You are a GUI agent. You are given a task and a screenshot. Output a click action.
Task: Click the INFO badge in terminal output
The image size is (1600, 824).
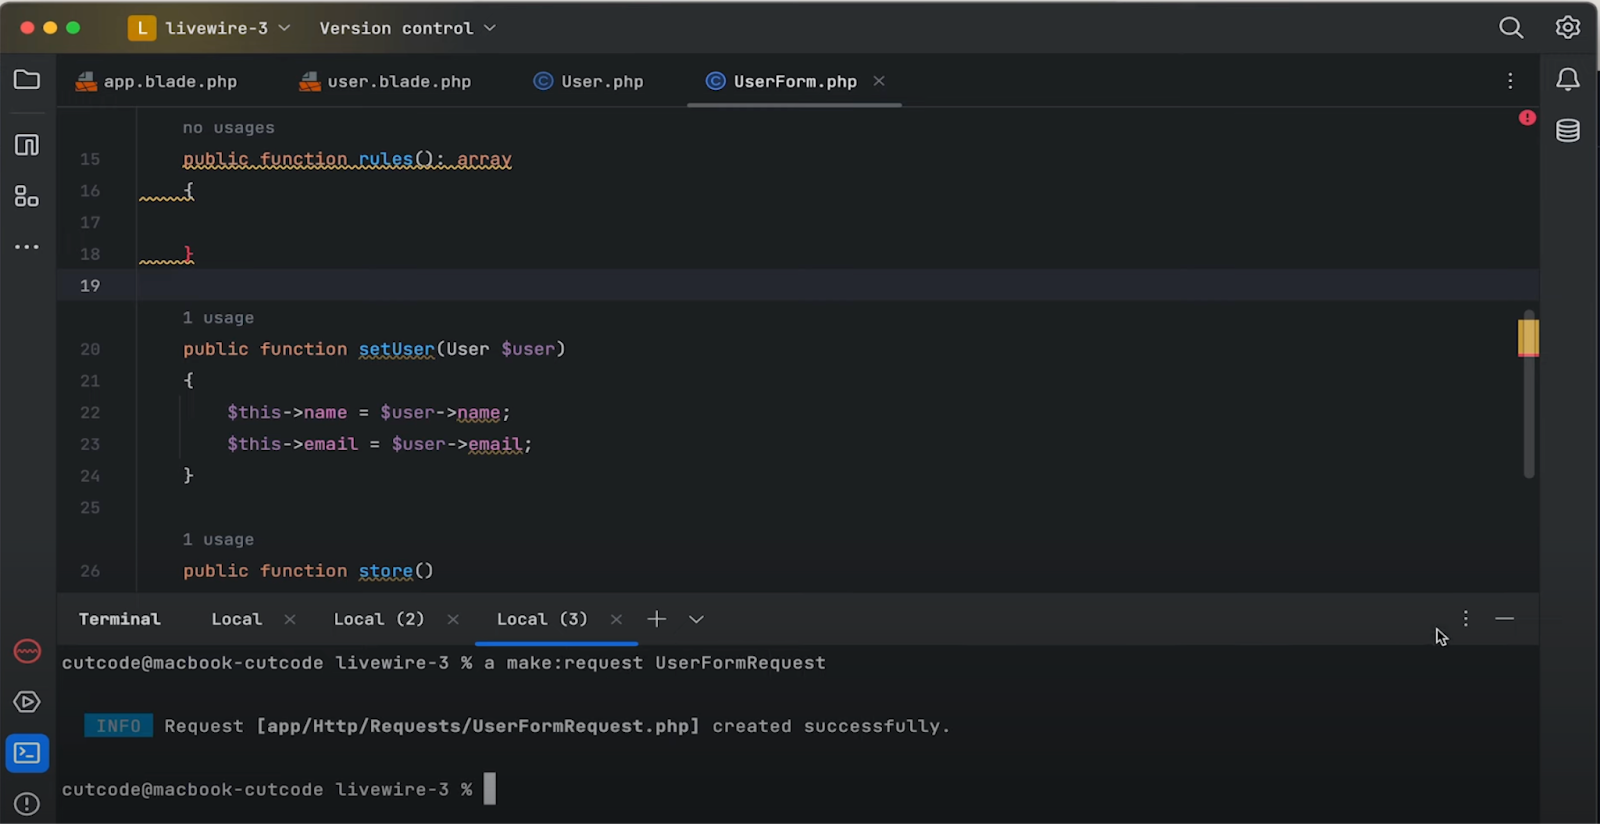[x=118, y=726]
